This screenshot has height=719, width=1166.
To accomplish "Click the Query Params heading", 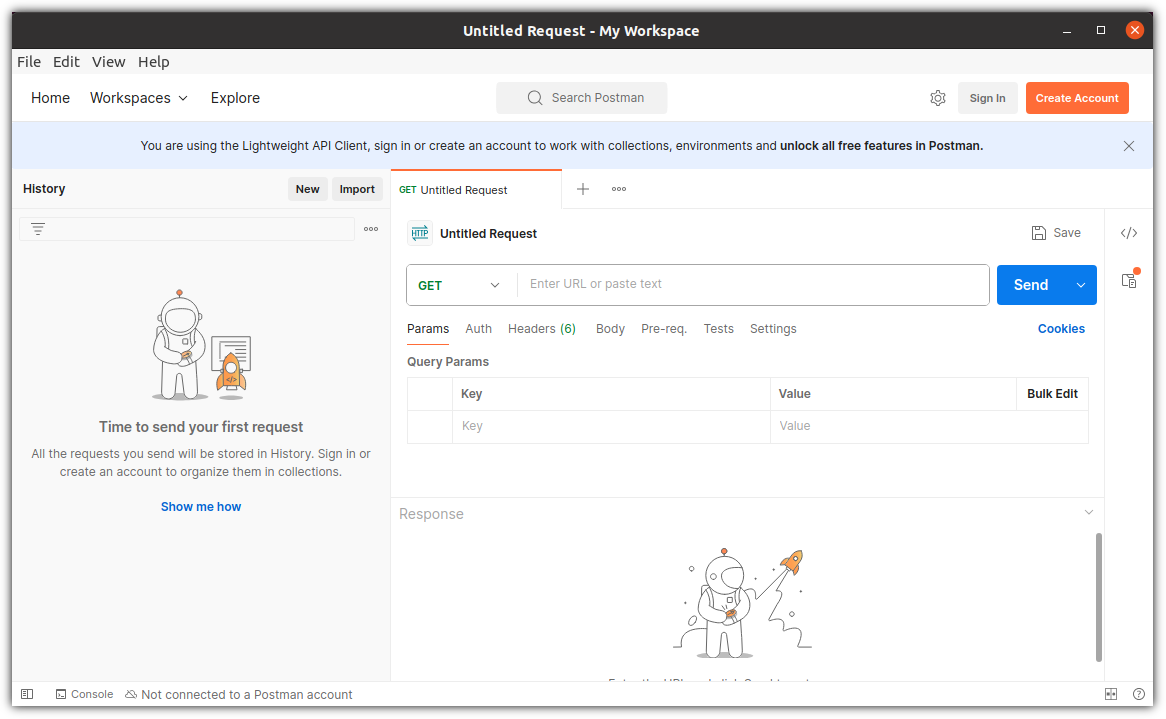I will point(448,361).
